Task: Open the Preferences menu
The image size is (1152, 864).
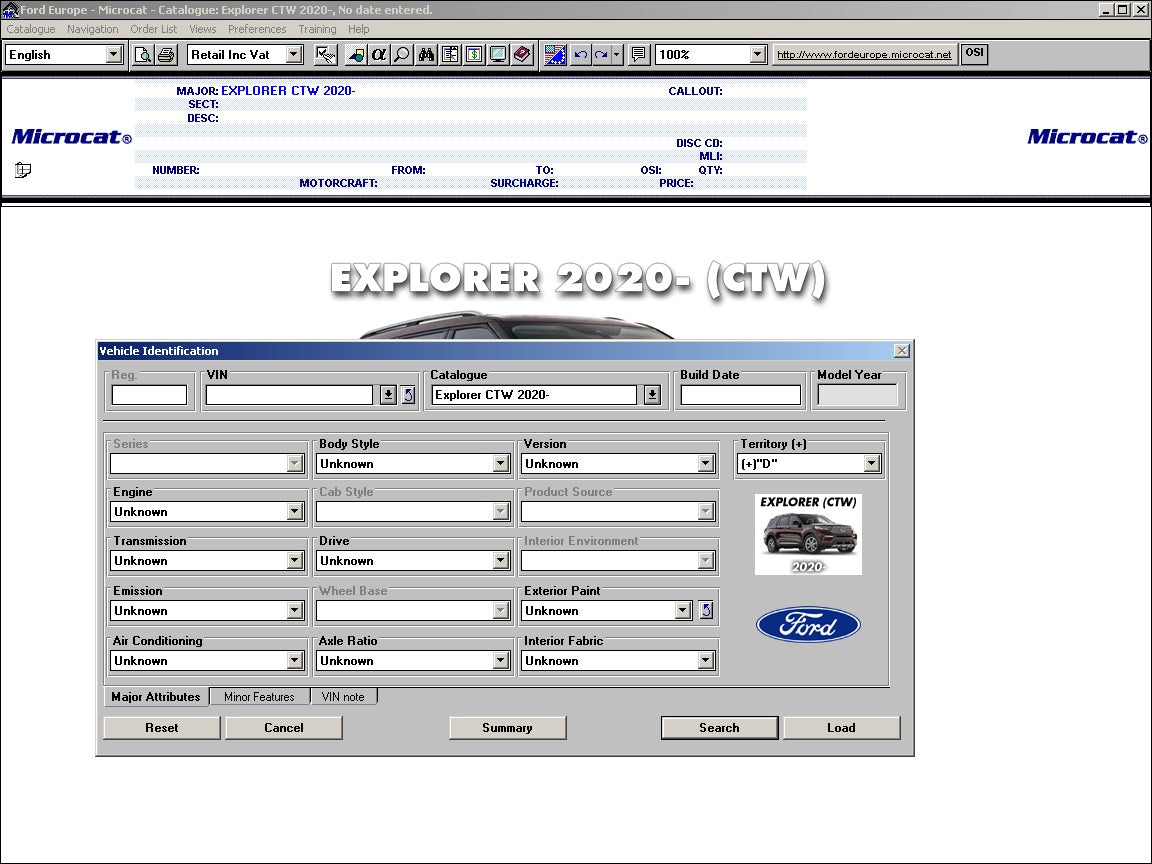Action: 257,29
